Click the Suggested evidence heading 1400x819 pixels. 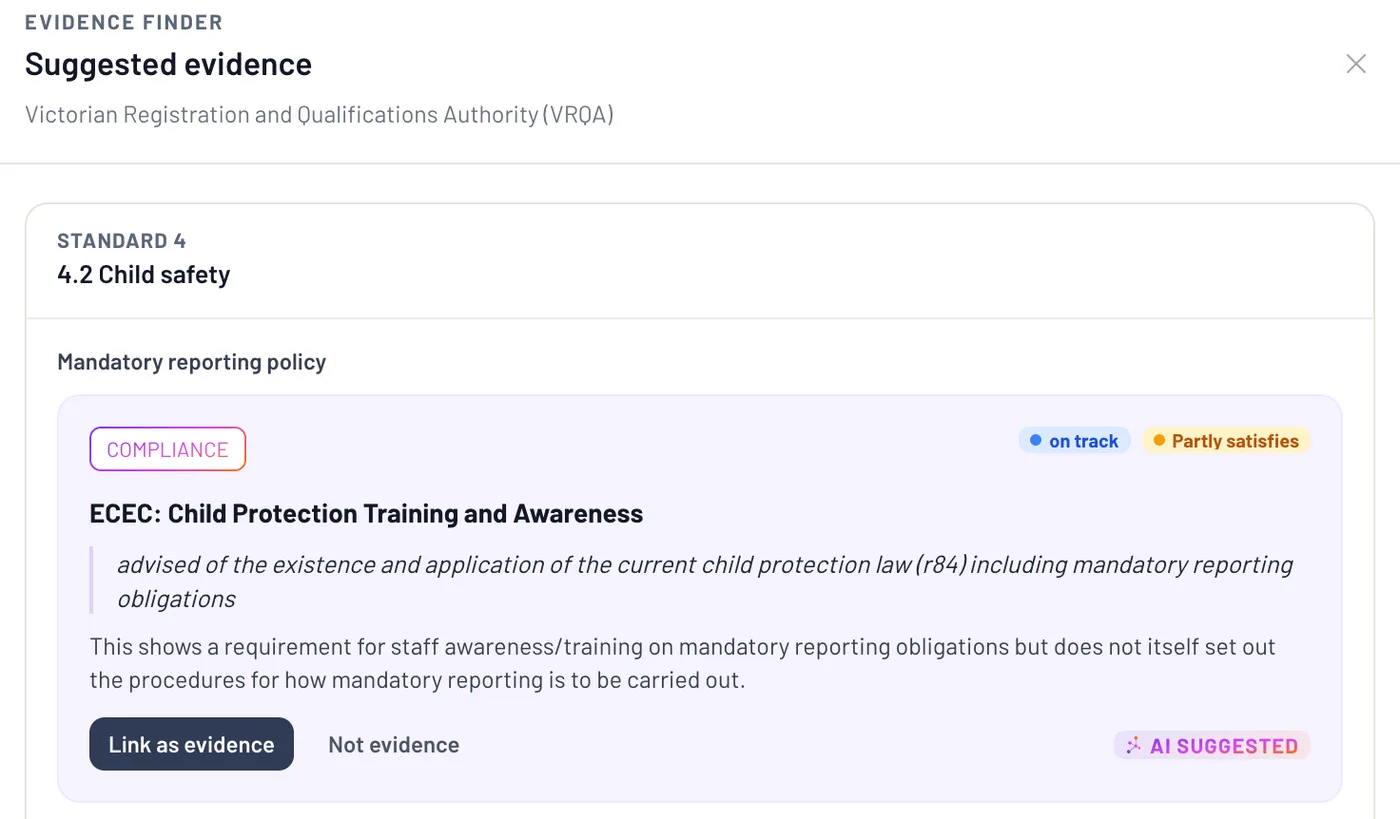168,64
